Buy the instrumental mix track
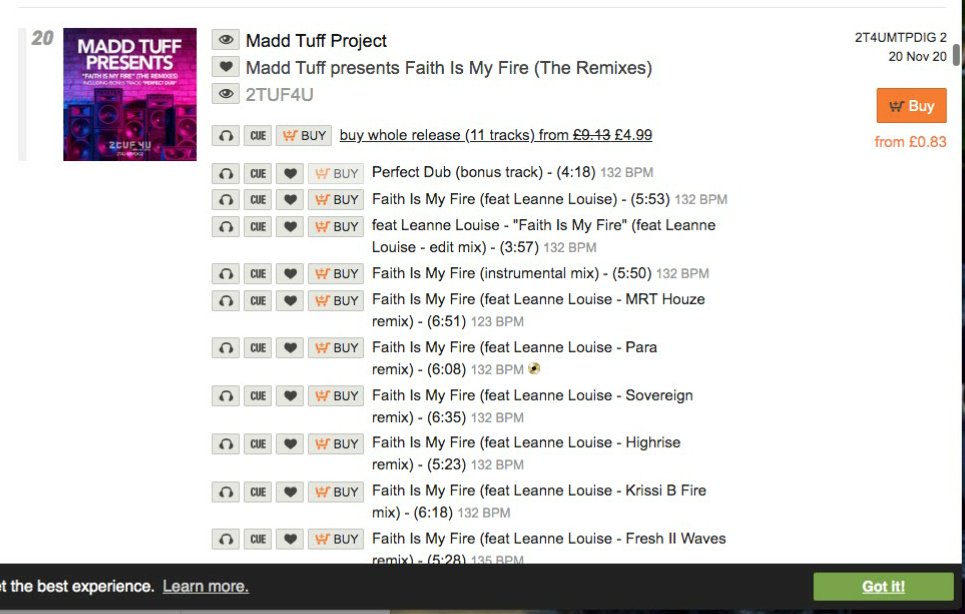The height and width of the screenshot is (614, 965). coord(336,274)
